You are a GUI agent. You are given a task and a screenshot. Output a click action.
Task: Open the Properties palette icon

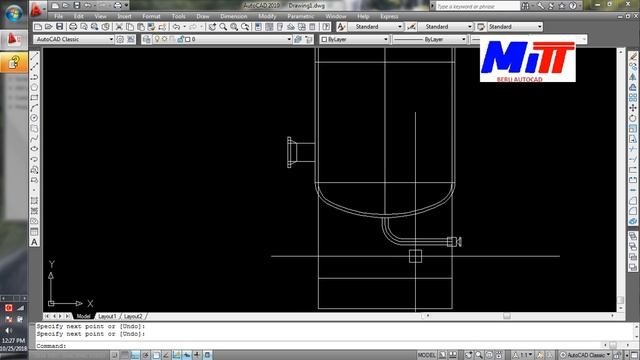point(258,27)
